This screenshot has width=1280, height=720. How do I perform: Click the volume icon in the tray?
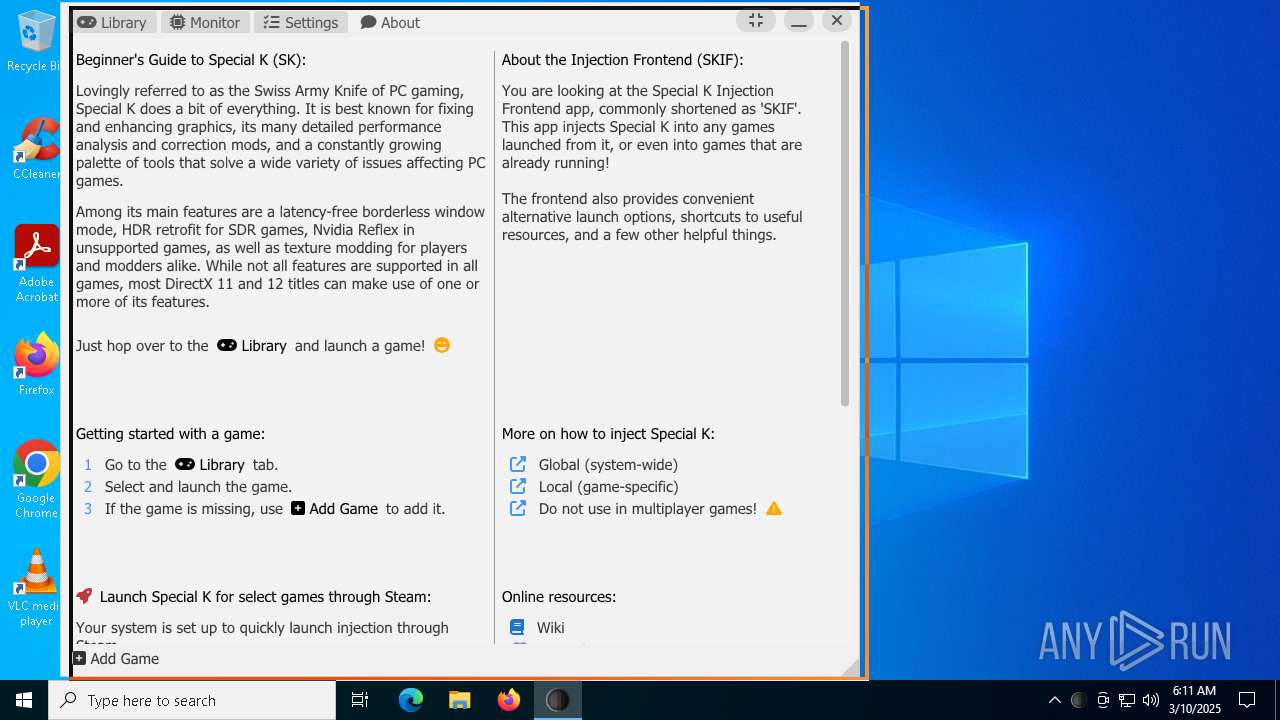pos(1151,700)
